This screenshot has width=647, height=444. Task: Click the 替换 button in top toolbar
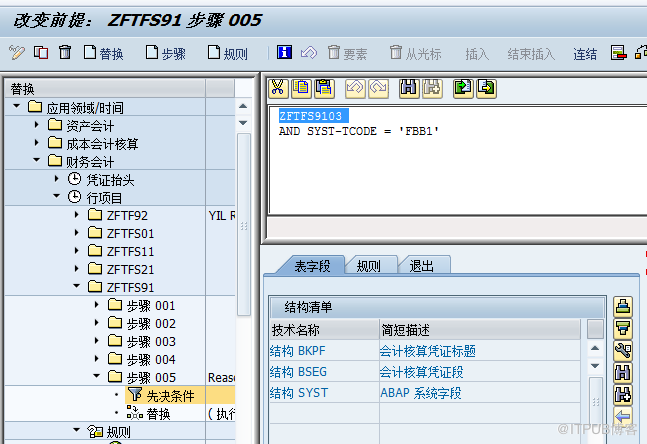click(104, 54)
